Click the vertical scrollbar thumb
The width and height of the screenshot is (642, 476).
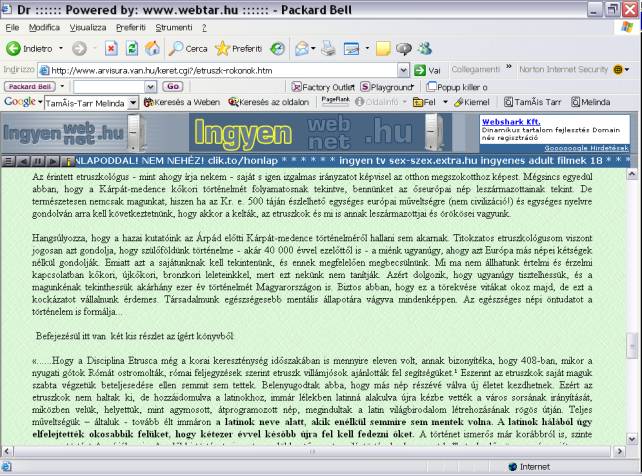pos(632,346)
